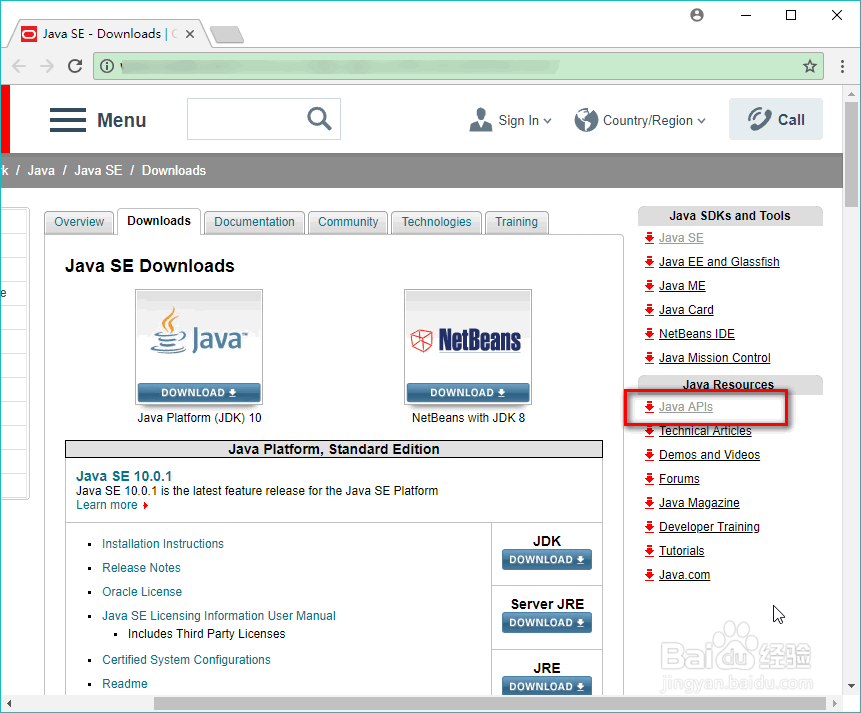This screenshot has height=713, width=861.
Task: Expand the Sign In dropdown
Action: tap(511, 120)
